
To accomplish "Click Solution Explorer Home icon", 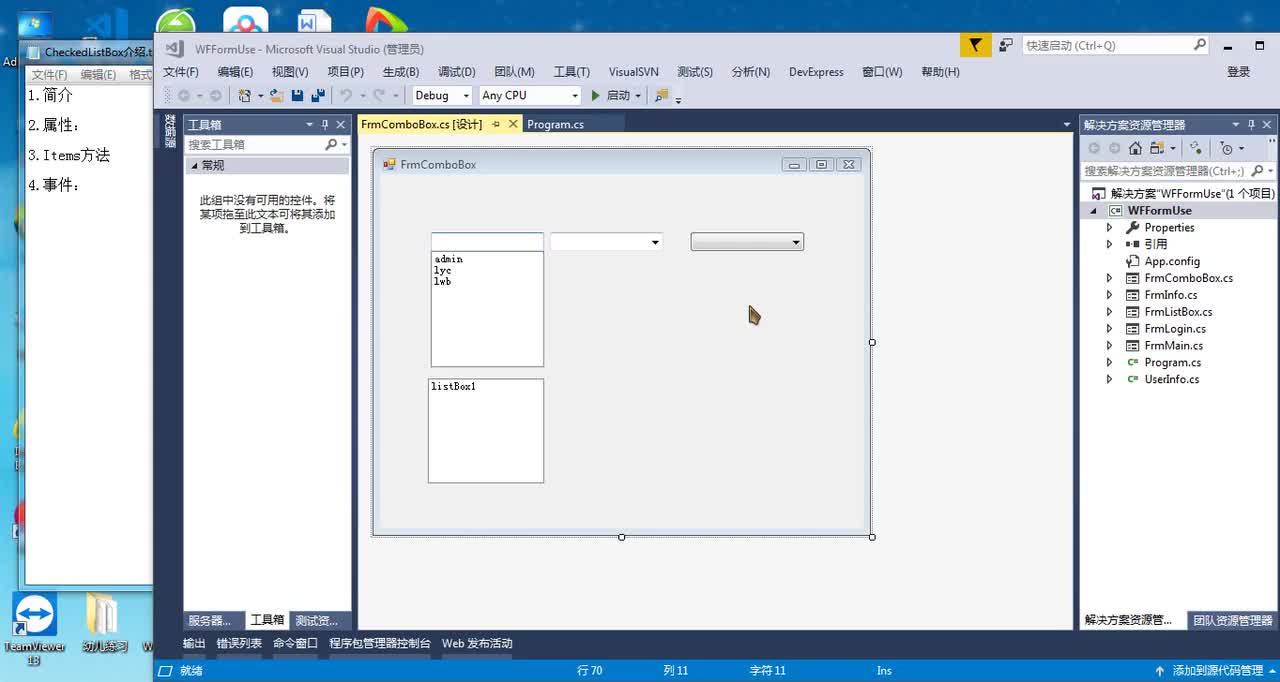I will click(1135, 148).
